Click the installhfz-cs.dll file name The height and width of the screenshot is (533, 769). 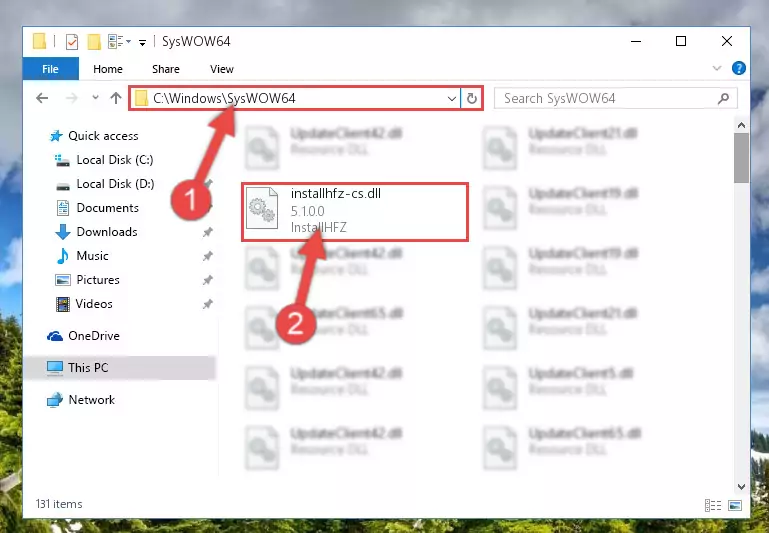[336, 194]
